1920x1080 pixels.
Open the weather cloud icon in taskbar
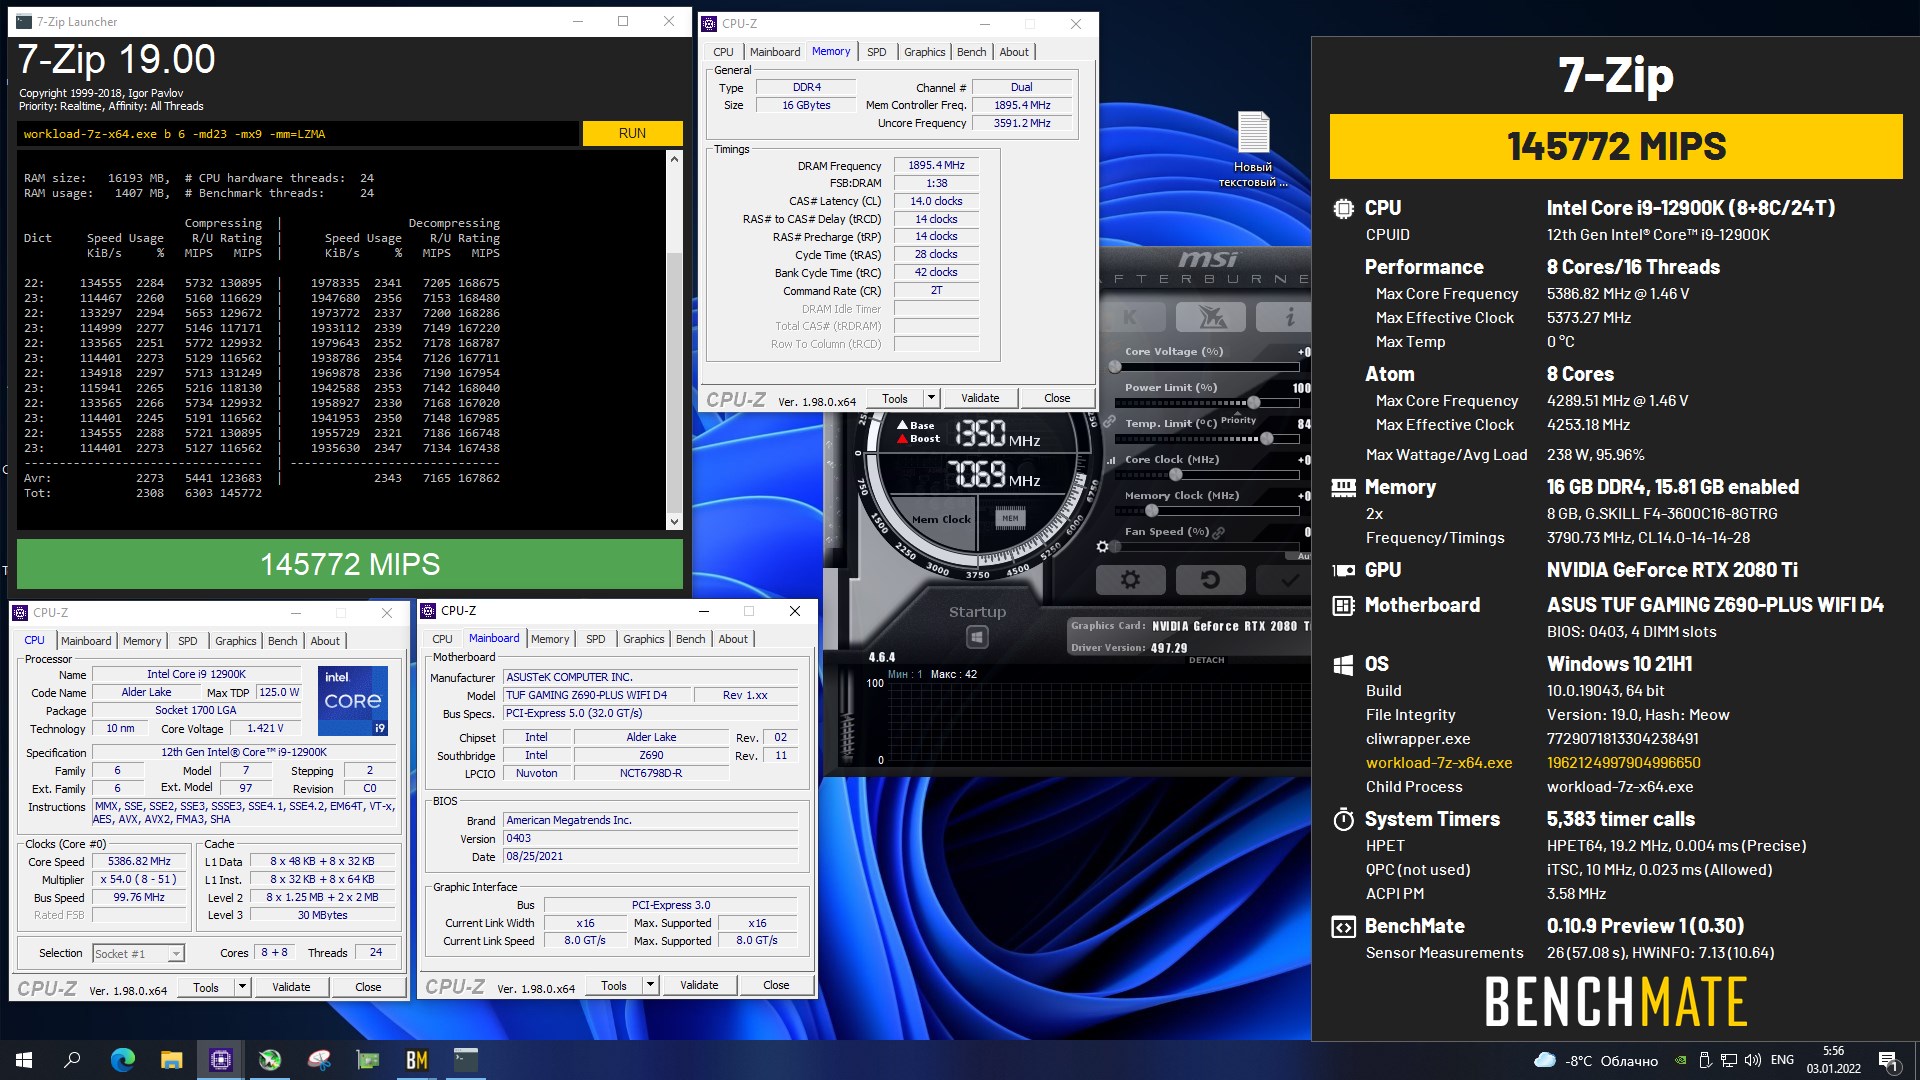coord(1545,1060)
